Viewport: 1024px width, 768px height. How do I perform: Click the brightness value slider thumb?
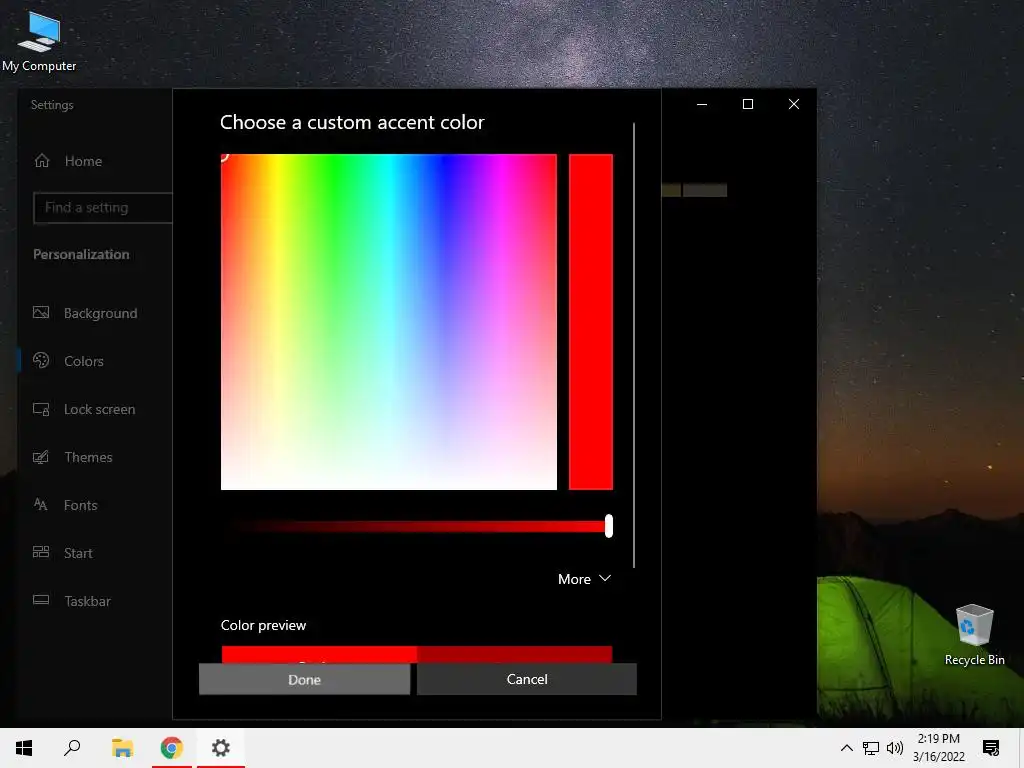coord(609,526)
